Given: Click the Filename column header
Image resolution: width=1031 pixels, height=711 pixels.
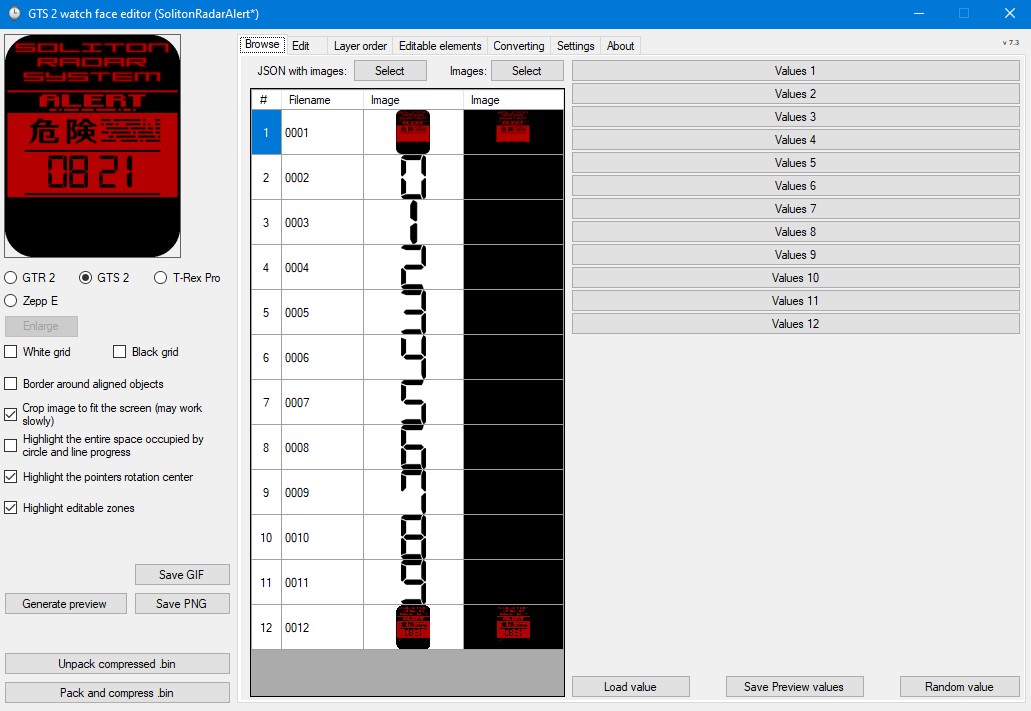Looking at the screenshot, I should pyautogui.click(x=322, y=100).
